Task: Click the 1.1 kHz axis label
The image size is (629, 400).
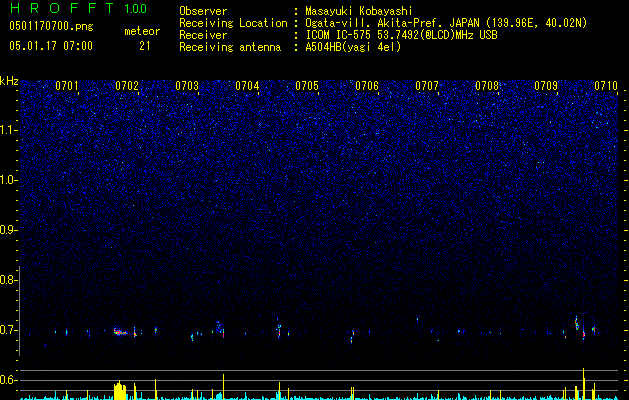Action: [8, 130]
